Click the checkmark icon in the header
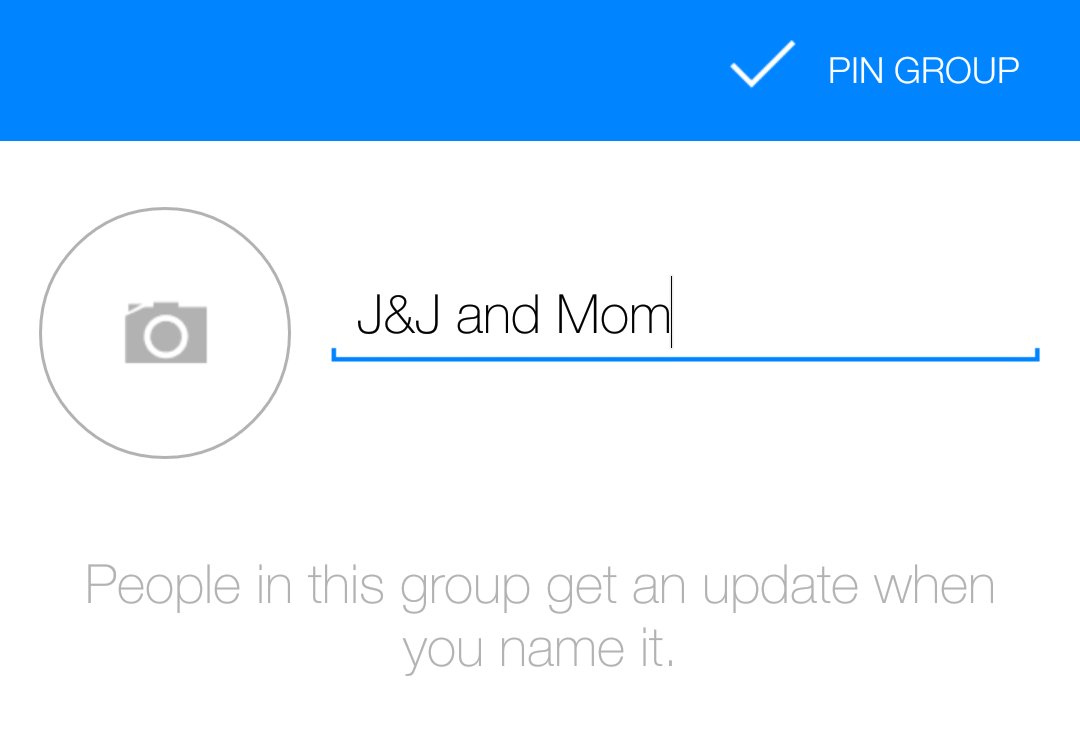 [x=762, y=65]
